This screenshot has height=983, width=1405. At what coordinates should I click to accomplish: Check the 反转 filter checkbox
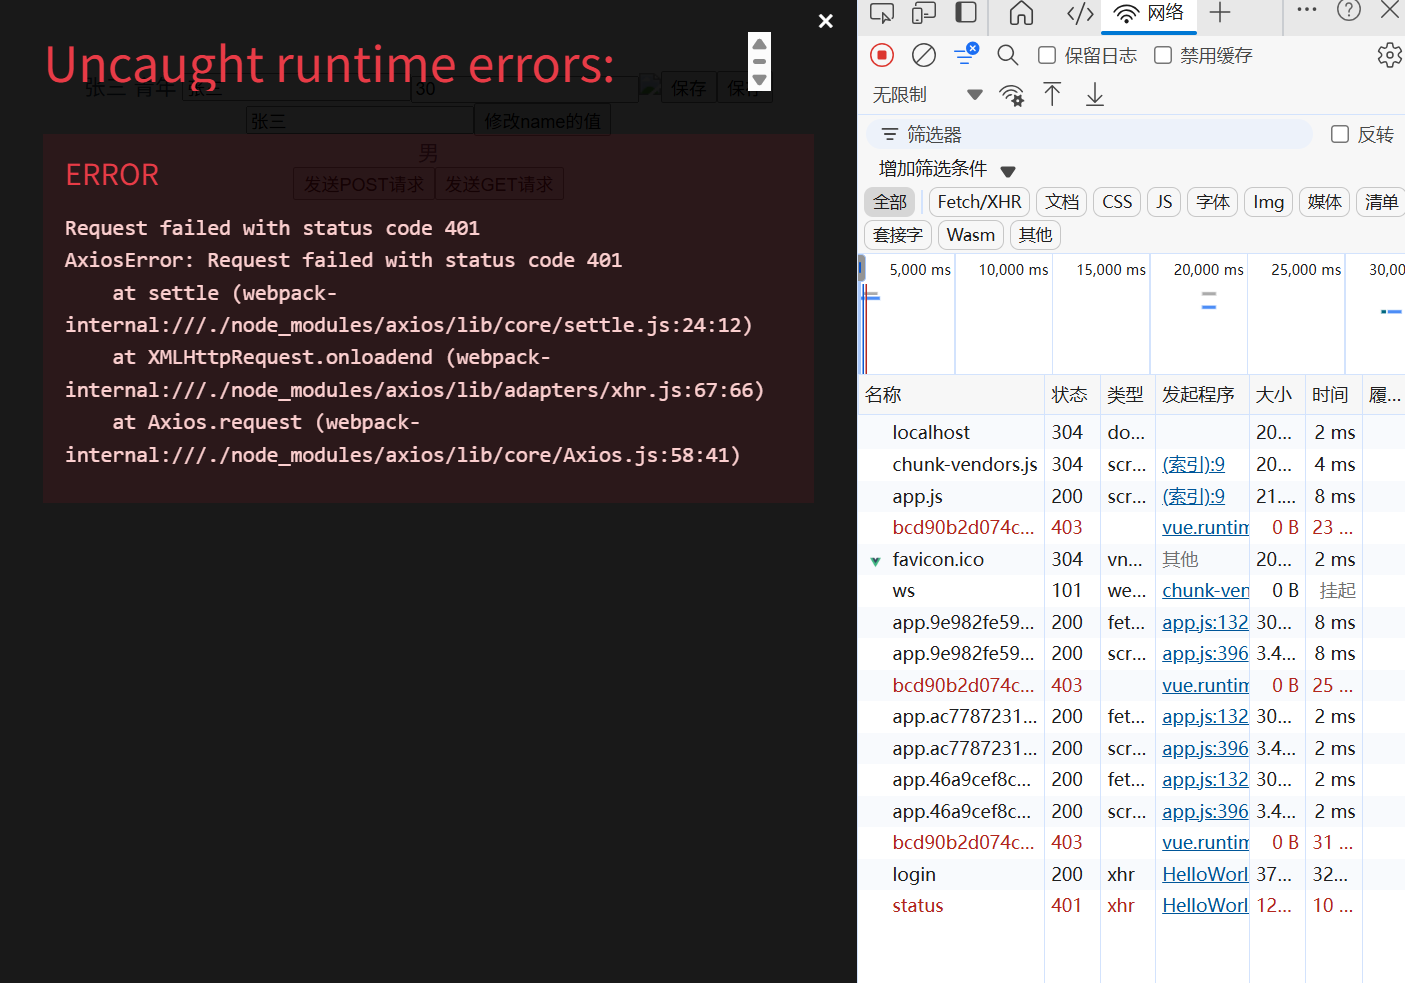(1340, 134)
